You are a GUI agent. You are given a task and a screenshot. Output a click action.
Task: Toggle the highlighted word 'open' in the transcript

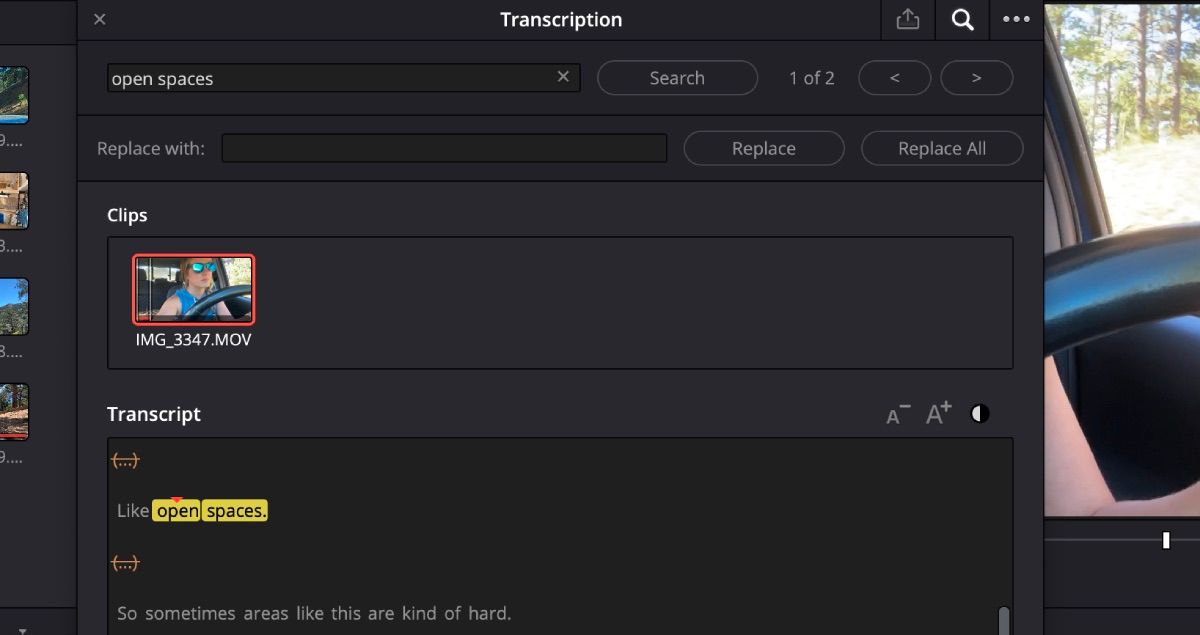(177, 510)
